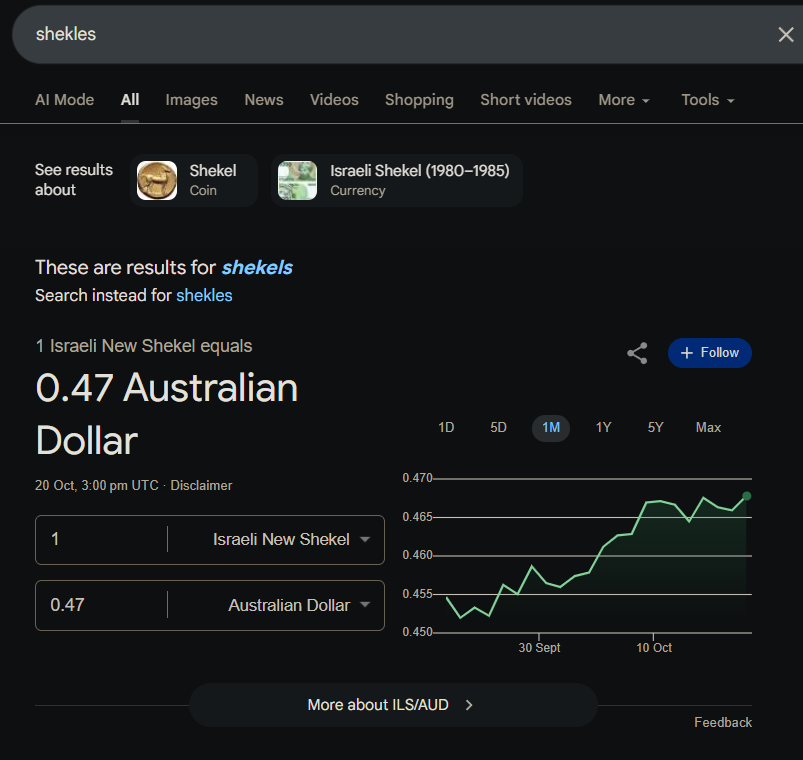Click the 10 Oct marker on chart axis
Image resolution: width=803 pixels, height=760 pixels.
click(x=653, y=648)
